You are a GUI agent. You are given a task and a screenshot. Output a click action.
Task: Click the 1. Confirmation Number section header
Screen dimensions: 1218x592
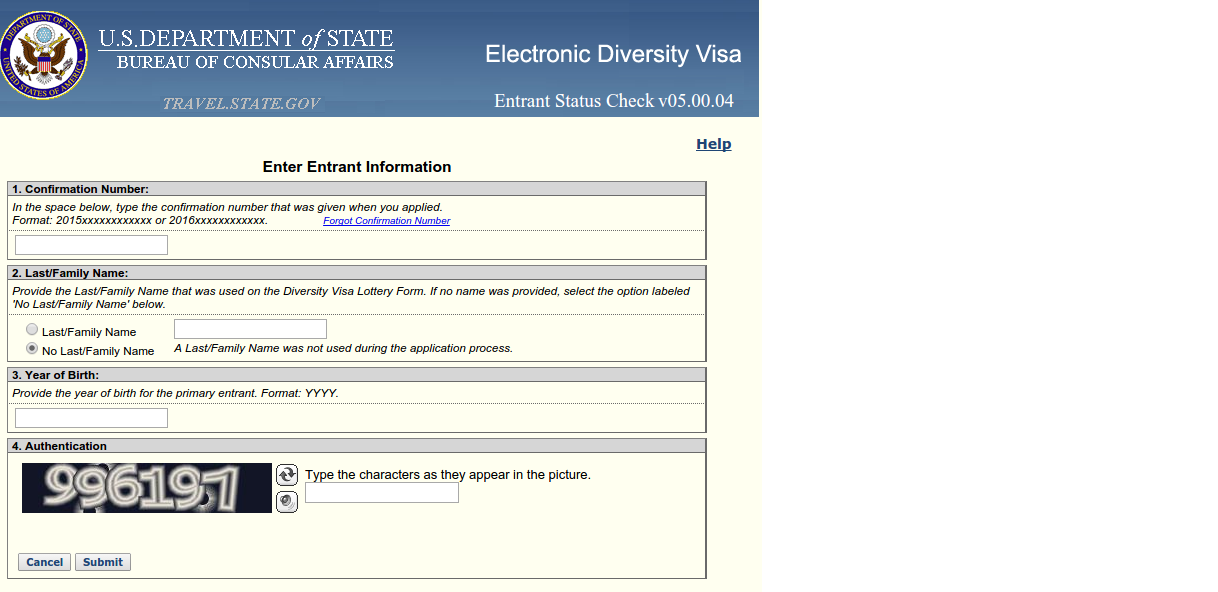point(357,189)
